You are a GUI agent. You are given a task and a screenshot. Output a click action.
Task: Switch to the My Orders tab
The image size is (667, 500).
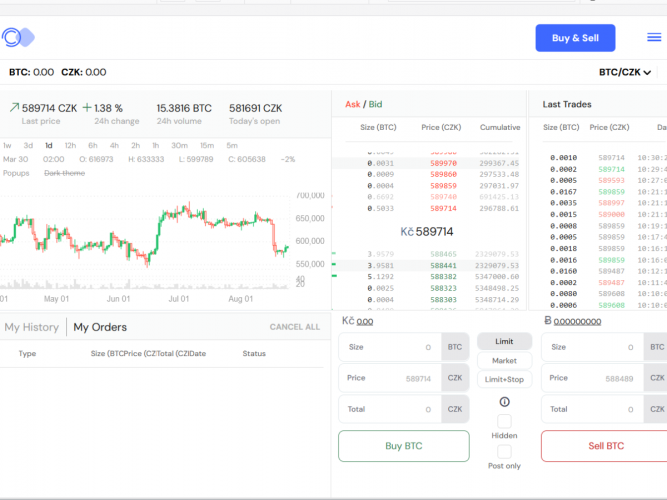point(100,327)
